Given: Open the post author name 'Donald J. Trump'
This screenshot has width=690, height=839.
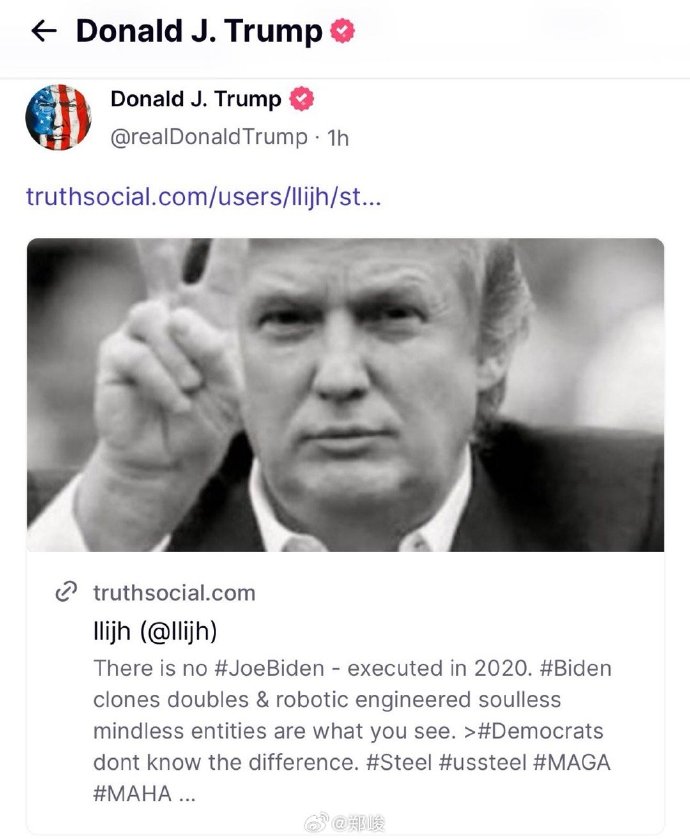Looking at the screenshot, I should point(196,99).
